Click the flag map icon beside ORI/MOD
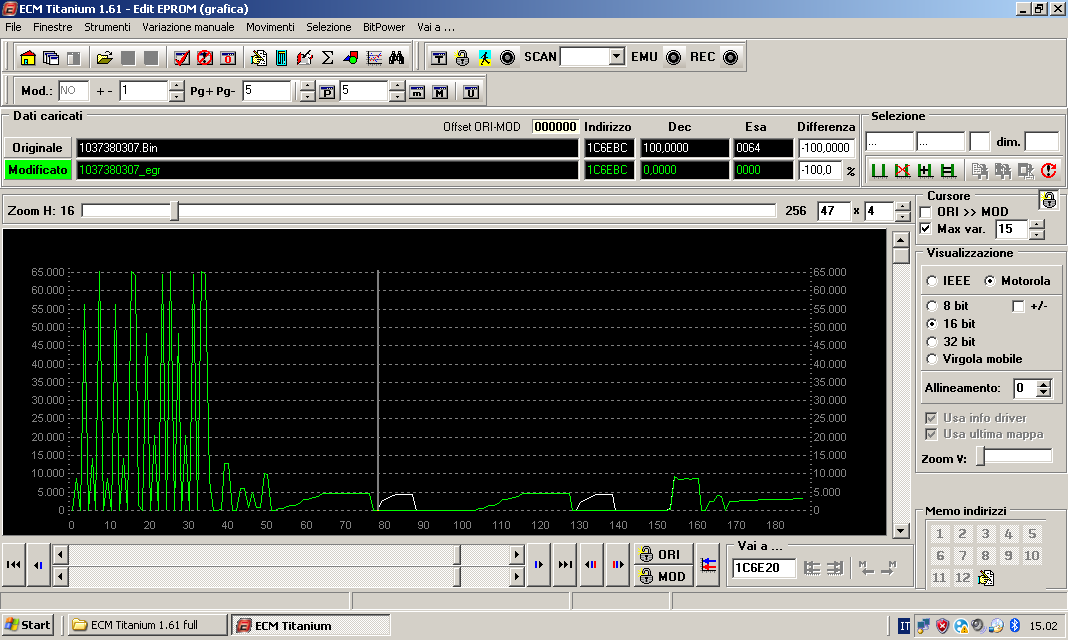1068x640 pixels. [708, 564]
